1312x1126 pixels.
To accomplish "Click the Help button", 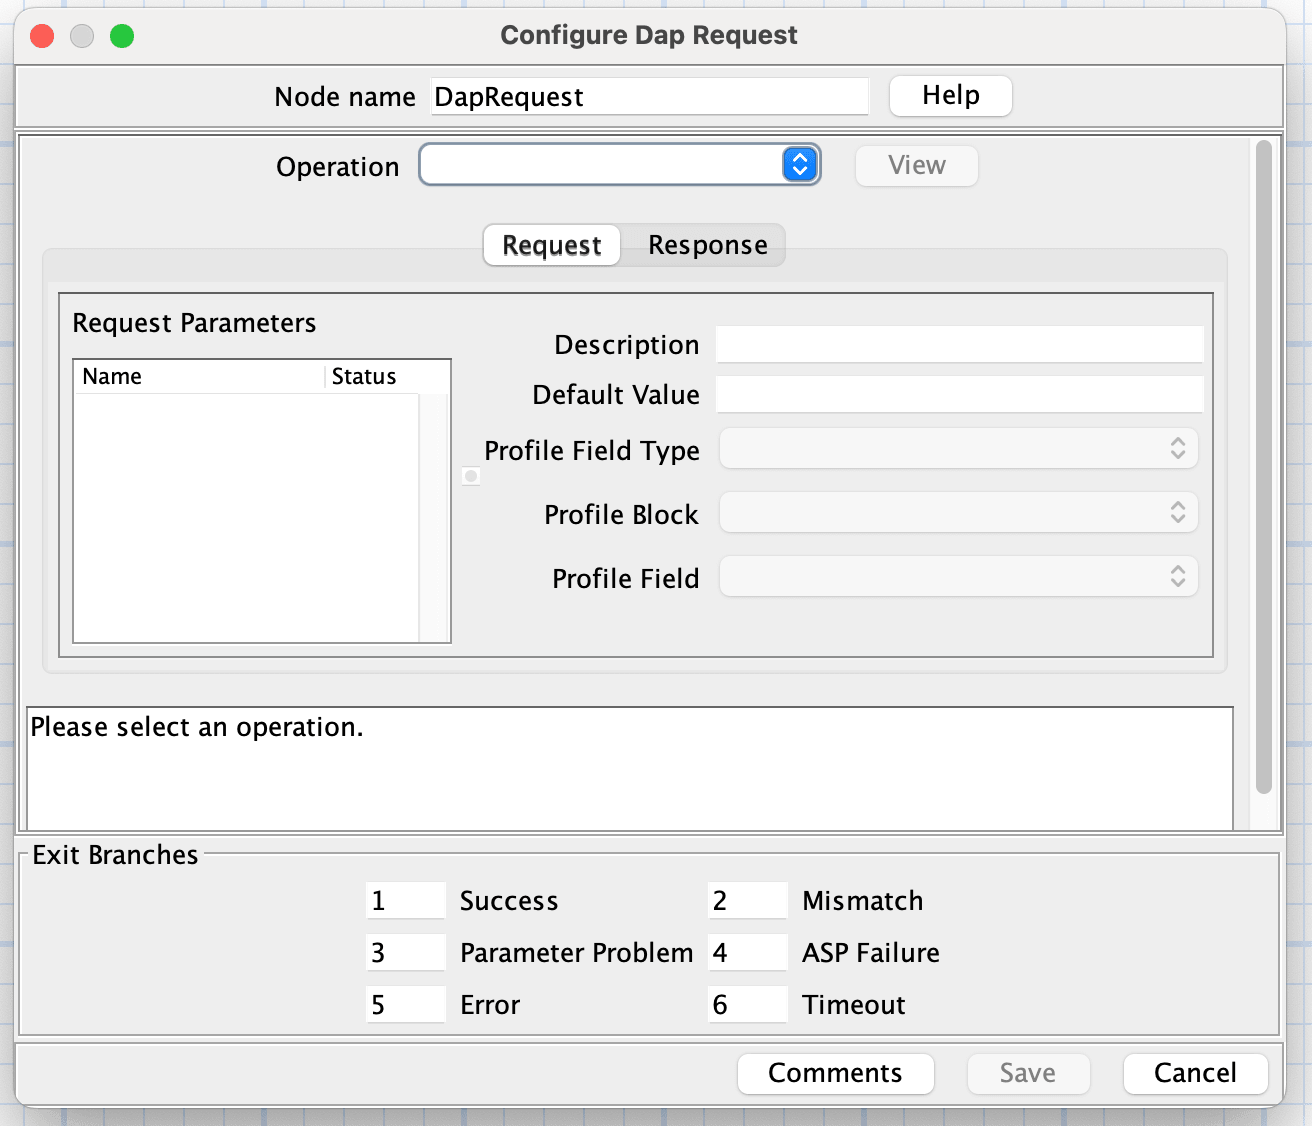I will point(949,95).
